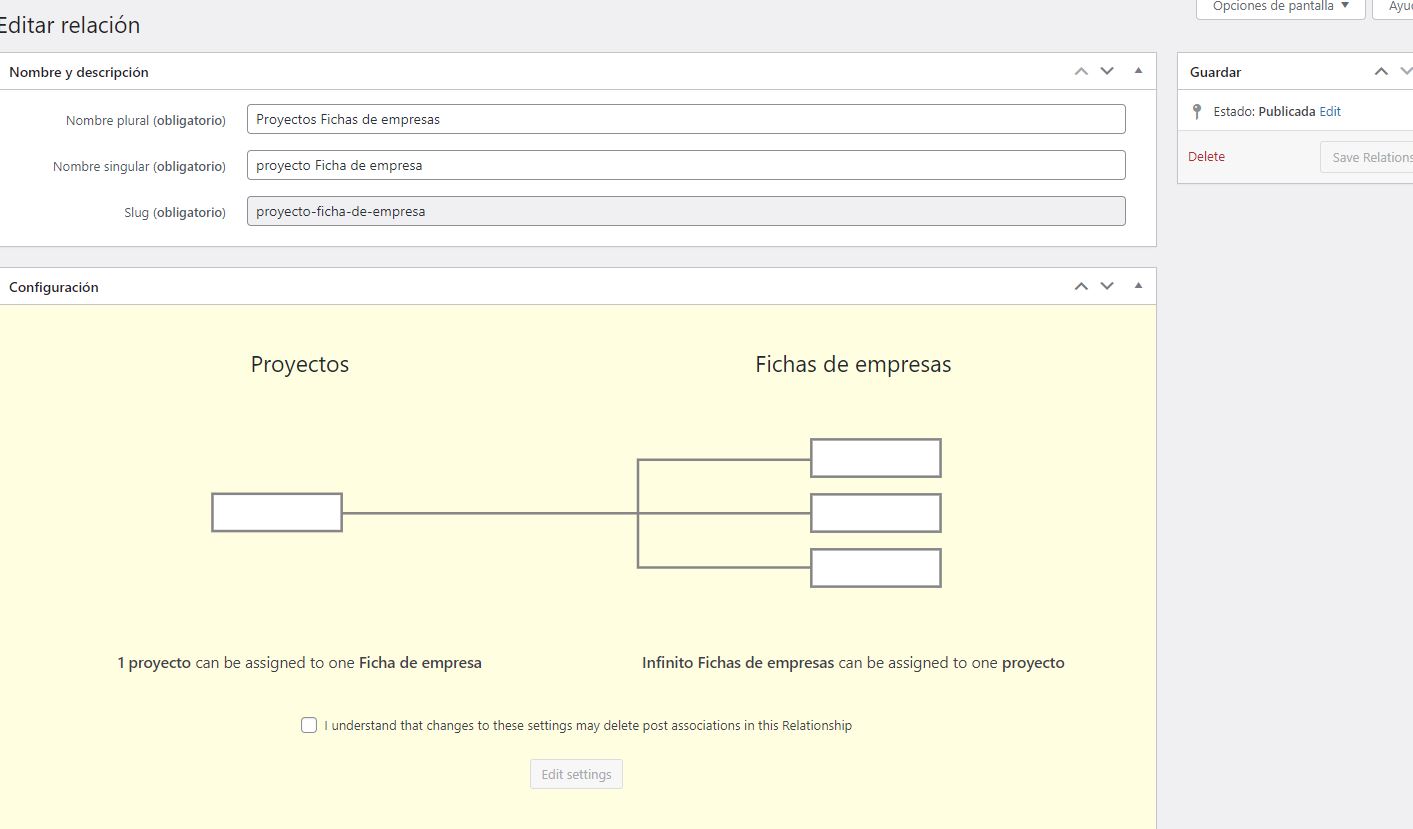Click the Edit settings button
This screenshot has width=1413, height=829.
576,774
